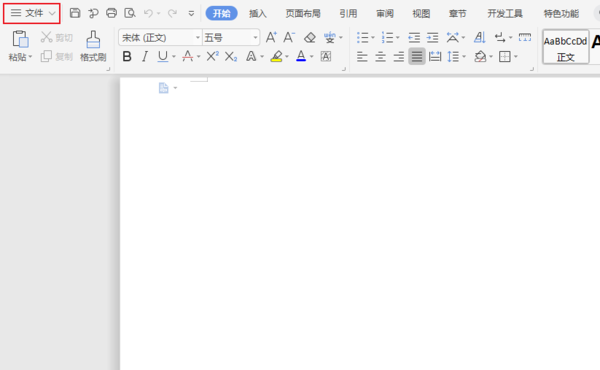Click the phonetic guide 变 icon
The height and width of the screenshot is (370, 600).
tap(329, 37)
